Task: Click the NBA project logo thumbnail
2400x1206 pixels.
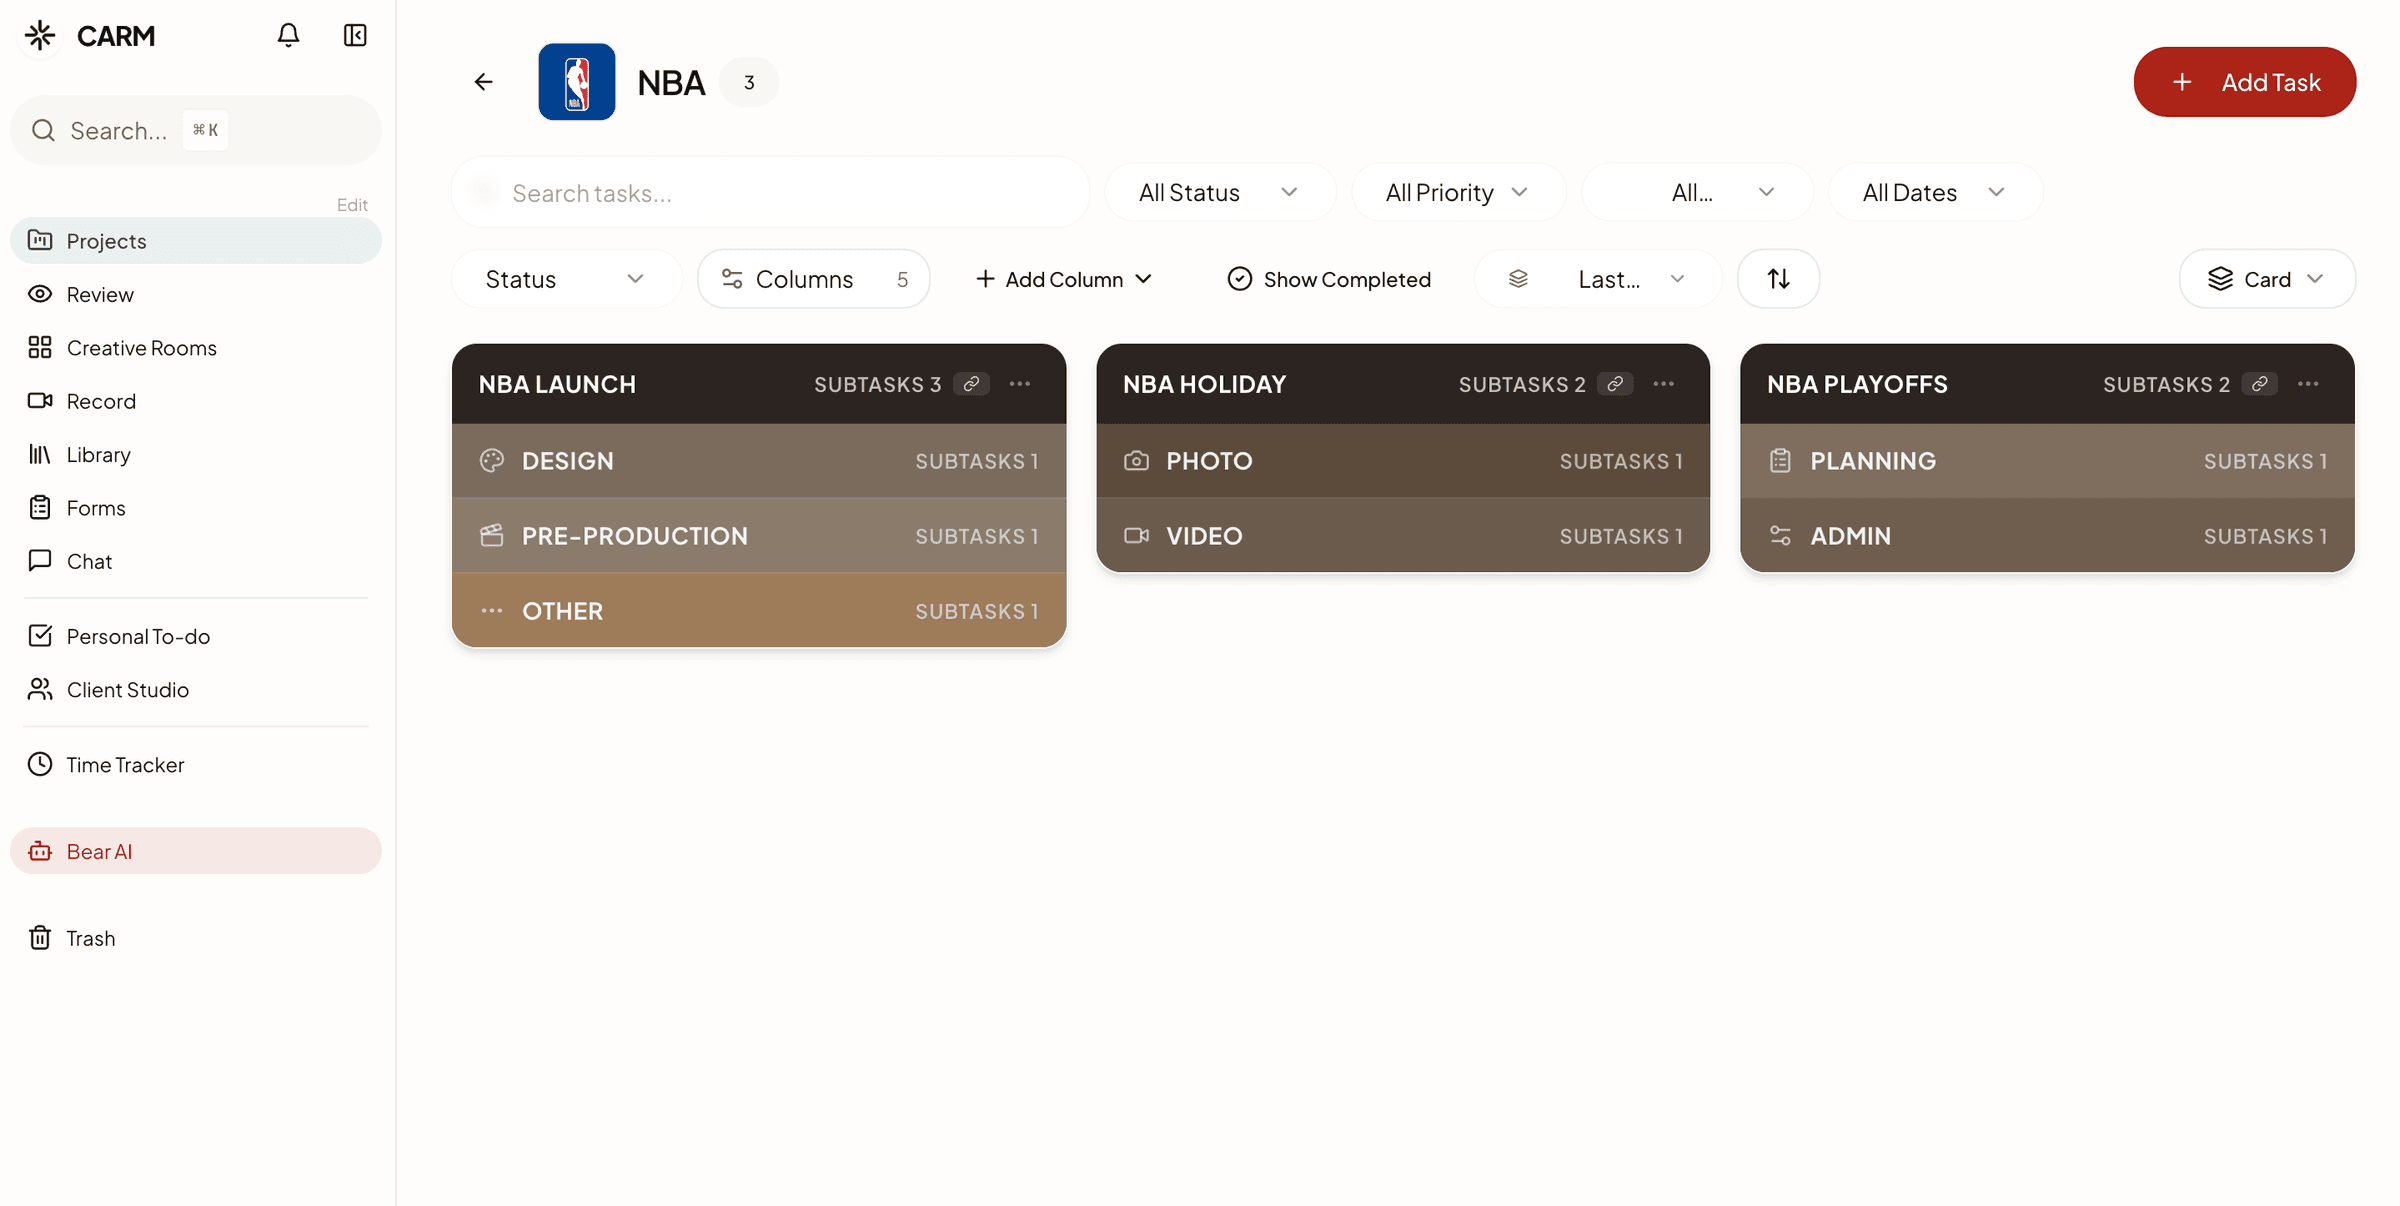Action: point(577,82)
